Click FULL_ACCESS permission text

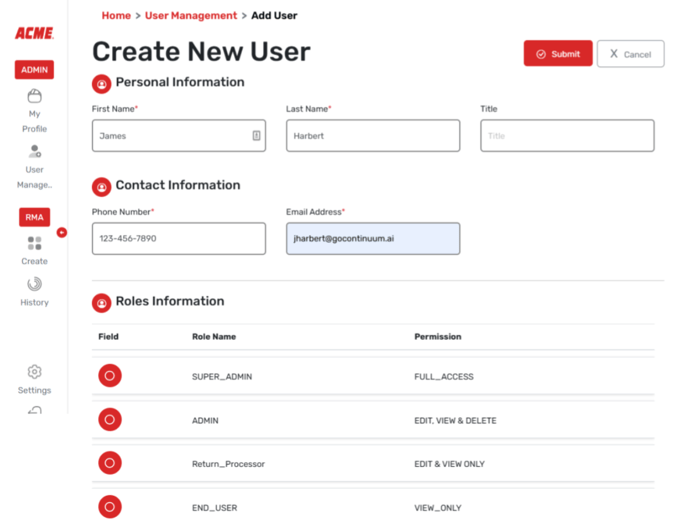click(x=444, y=376)
